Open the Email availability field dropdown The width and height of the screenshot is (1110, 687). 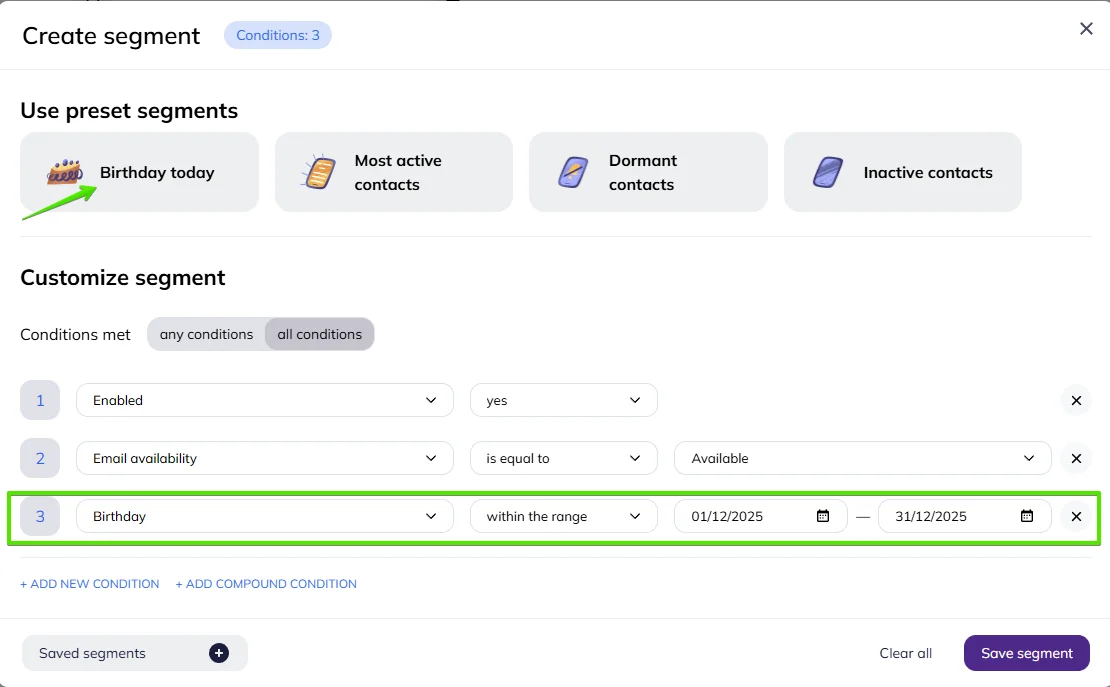pos(265,458)
